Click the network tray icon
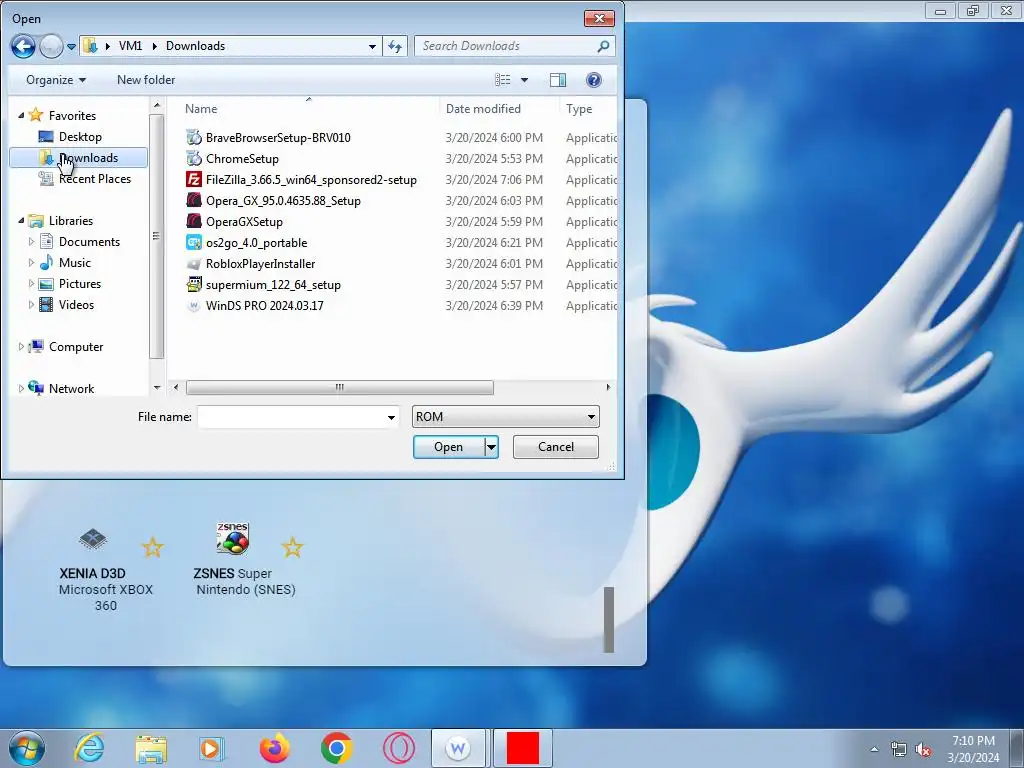The image size is (1024, 768). click(x=899, y=750)
